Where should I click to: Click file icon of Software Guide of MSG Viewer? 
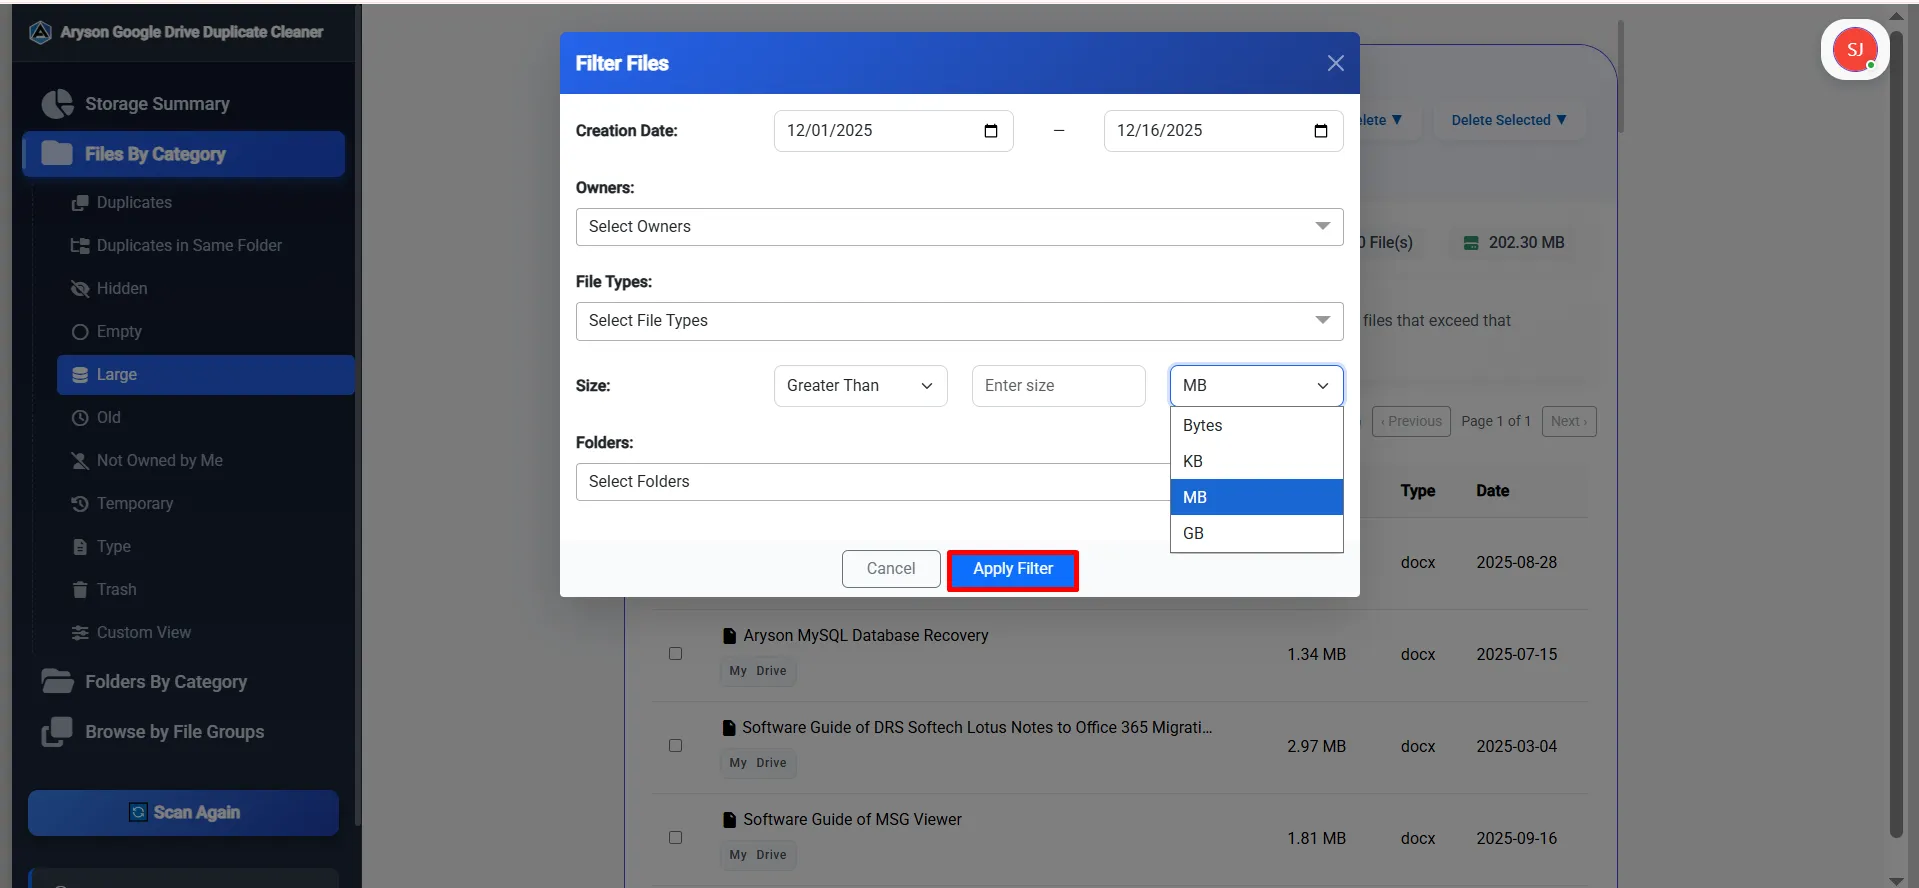(730, 820)
